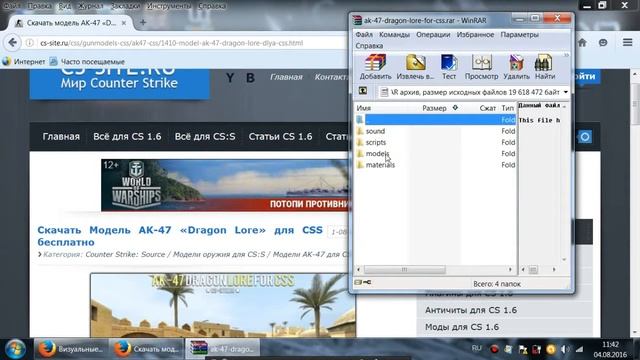Viewport: 640px width, 360px height.
Task: Click the up-one-level folder icon in WinRAR
Action: coord(362,91)
